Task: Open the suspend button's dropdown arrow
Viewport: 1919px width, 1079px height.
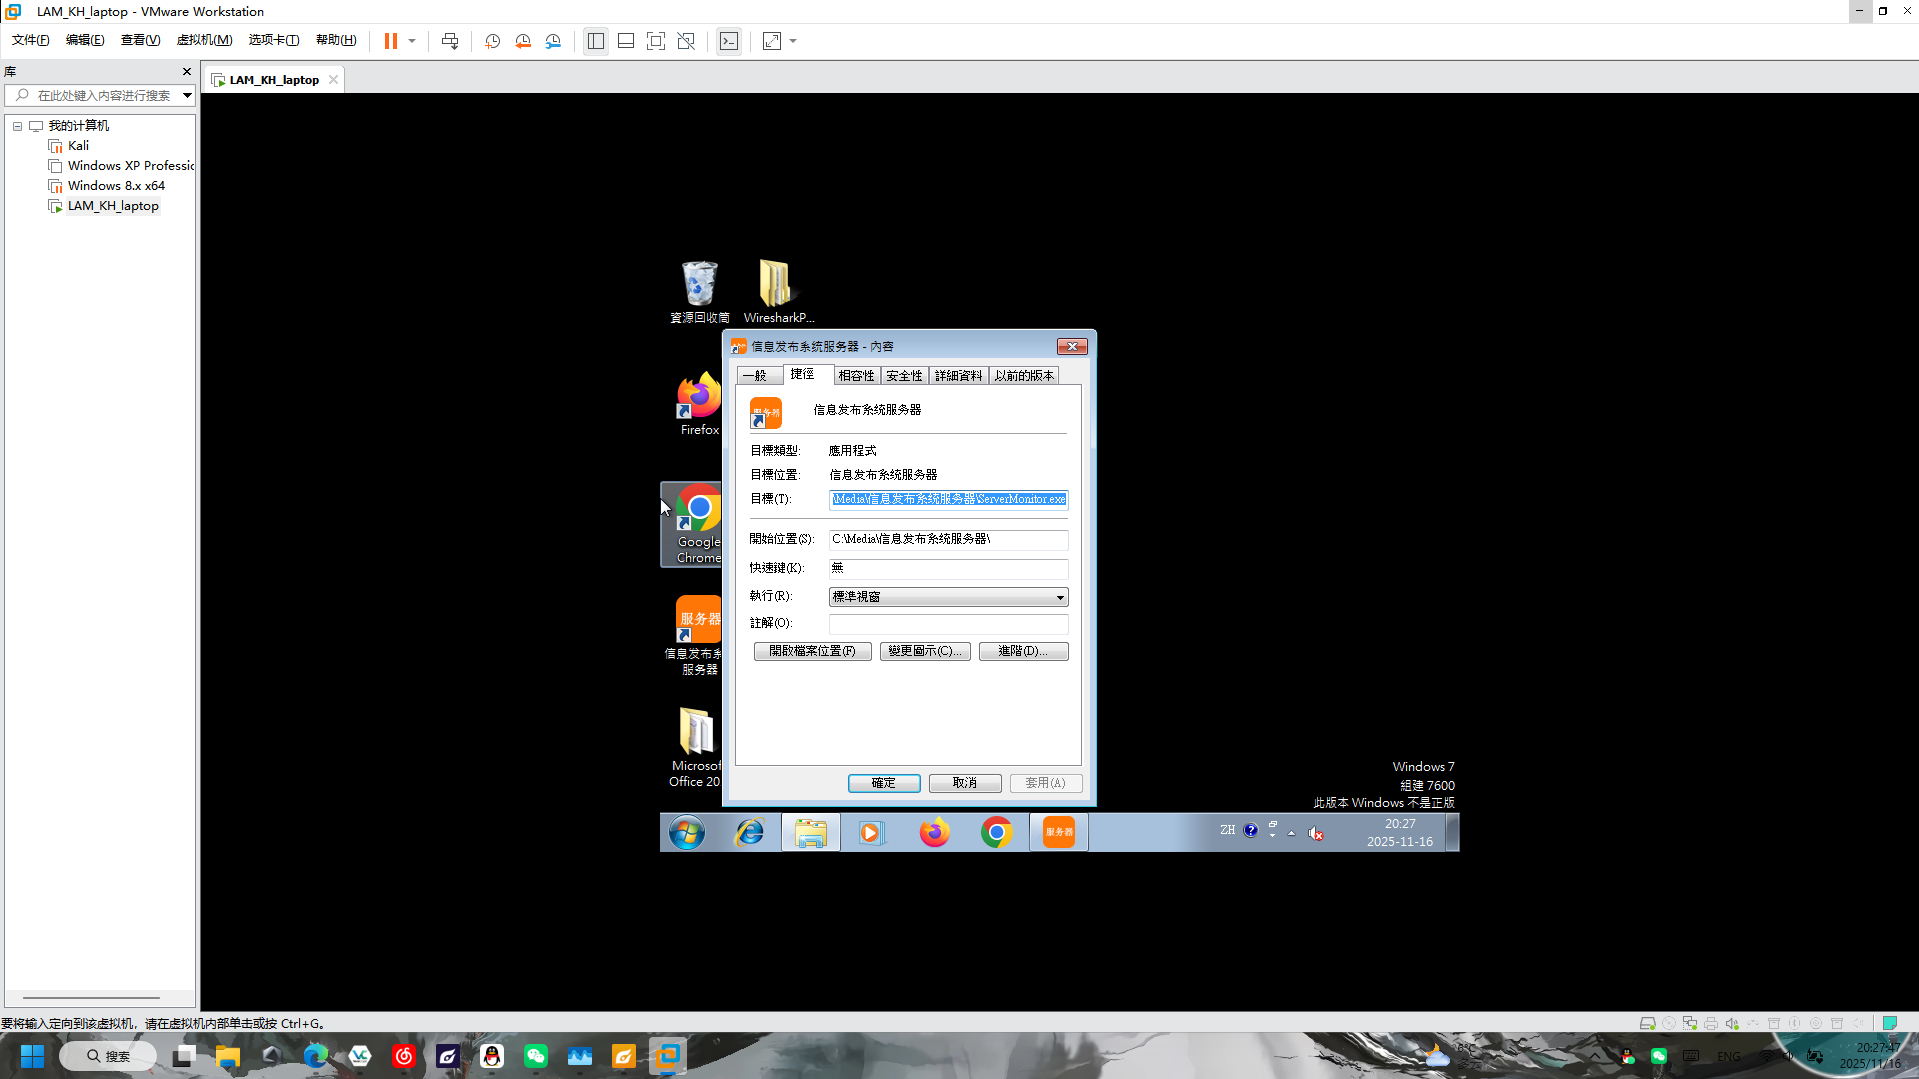Action: pos(410,41)
